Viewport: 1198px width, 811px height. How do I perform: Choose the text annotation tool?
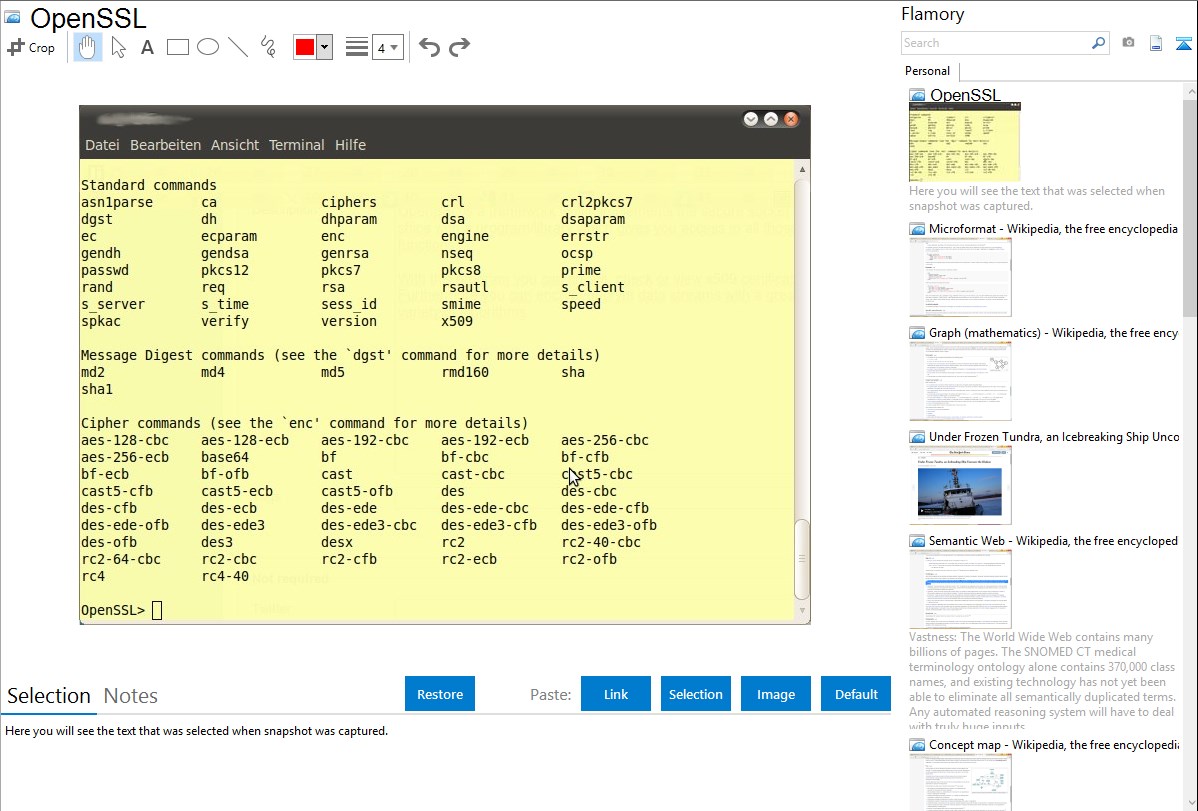(x=147, y=47)
